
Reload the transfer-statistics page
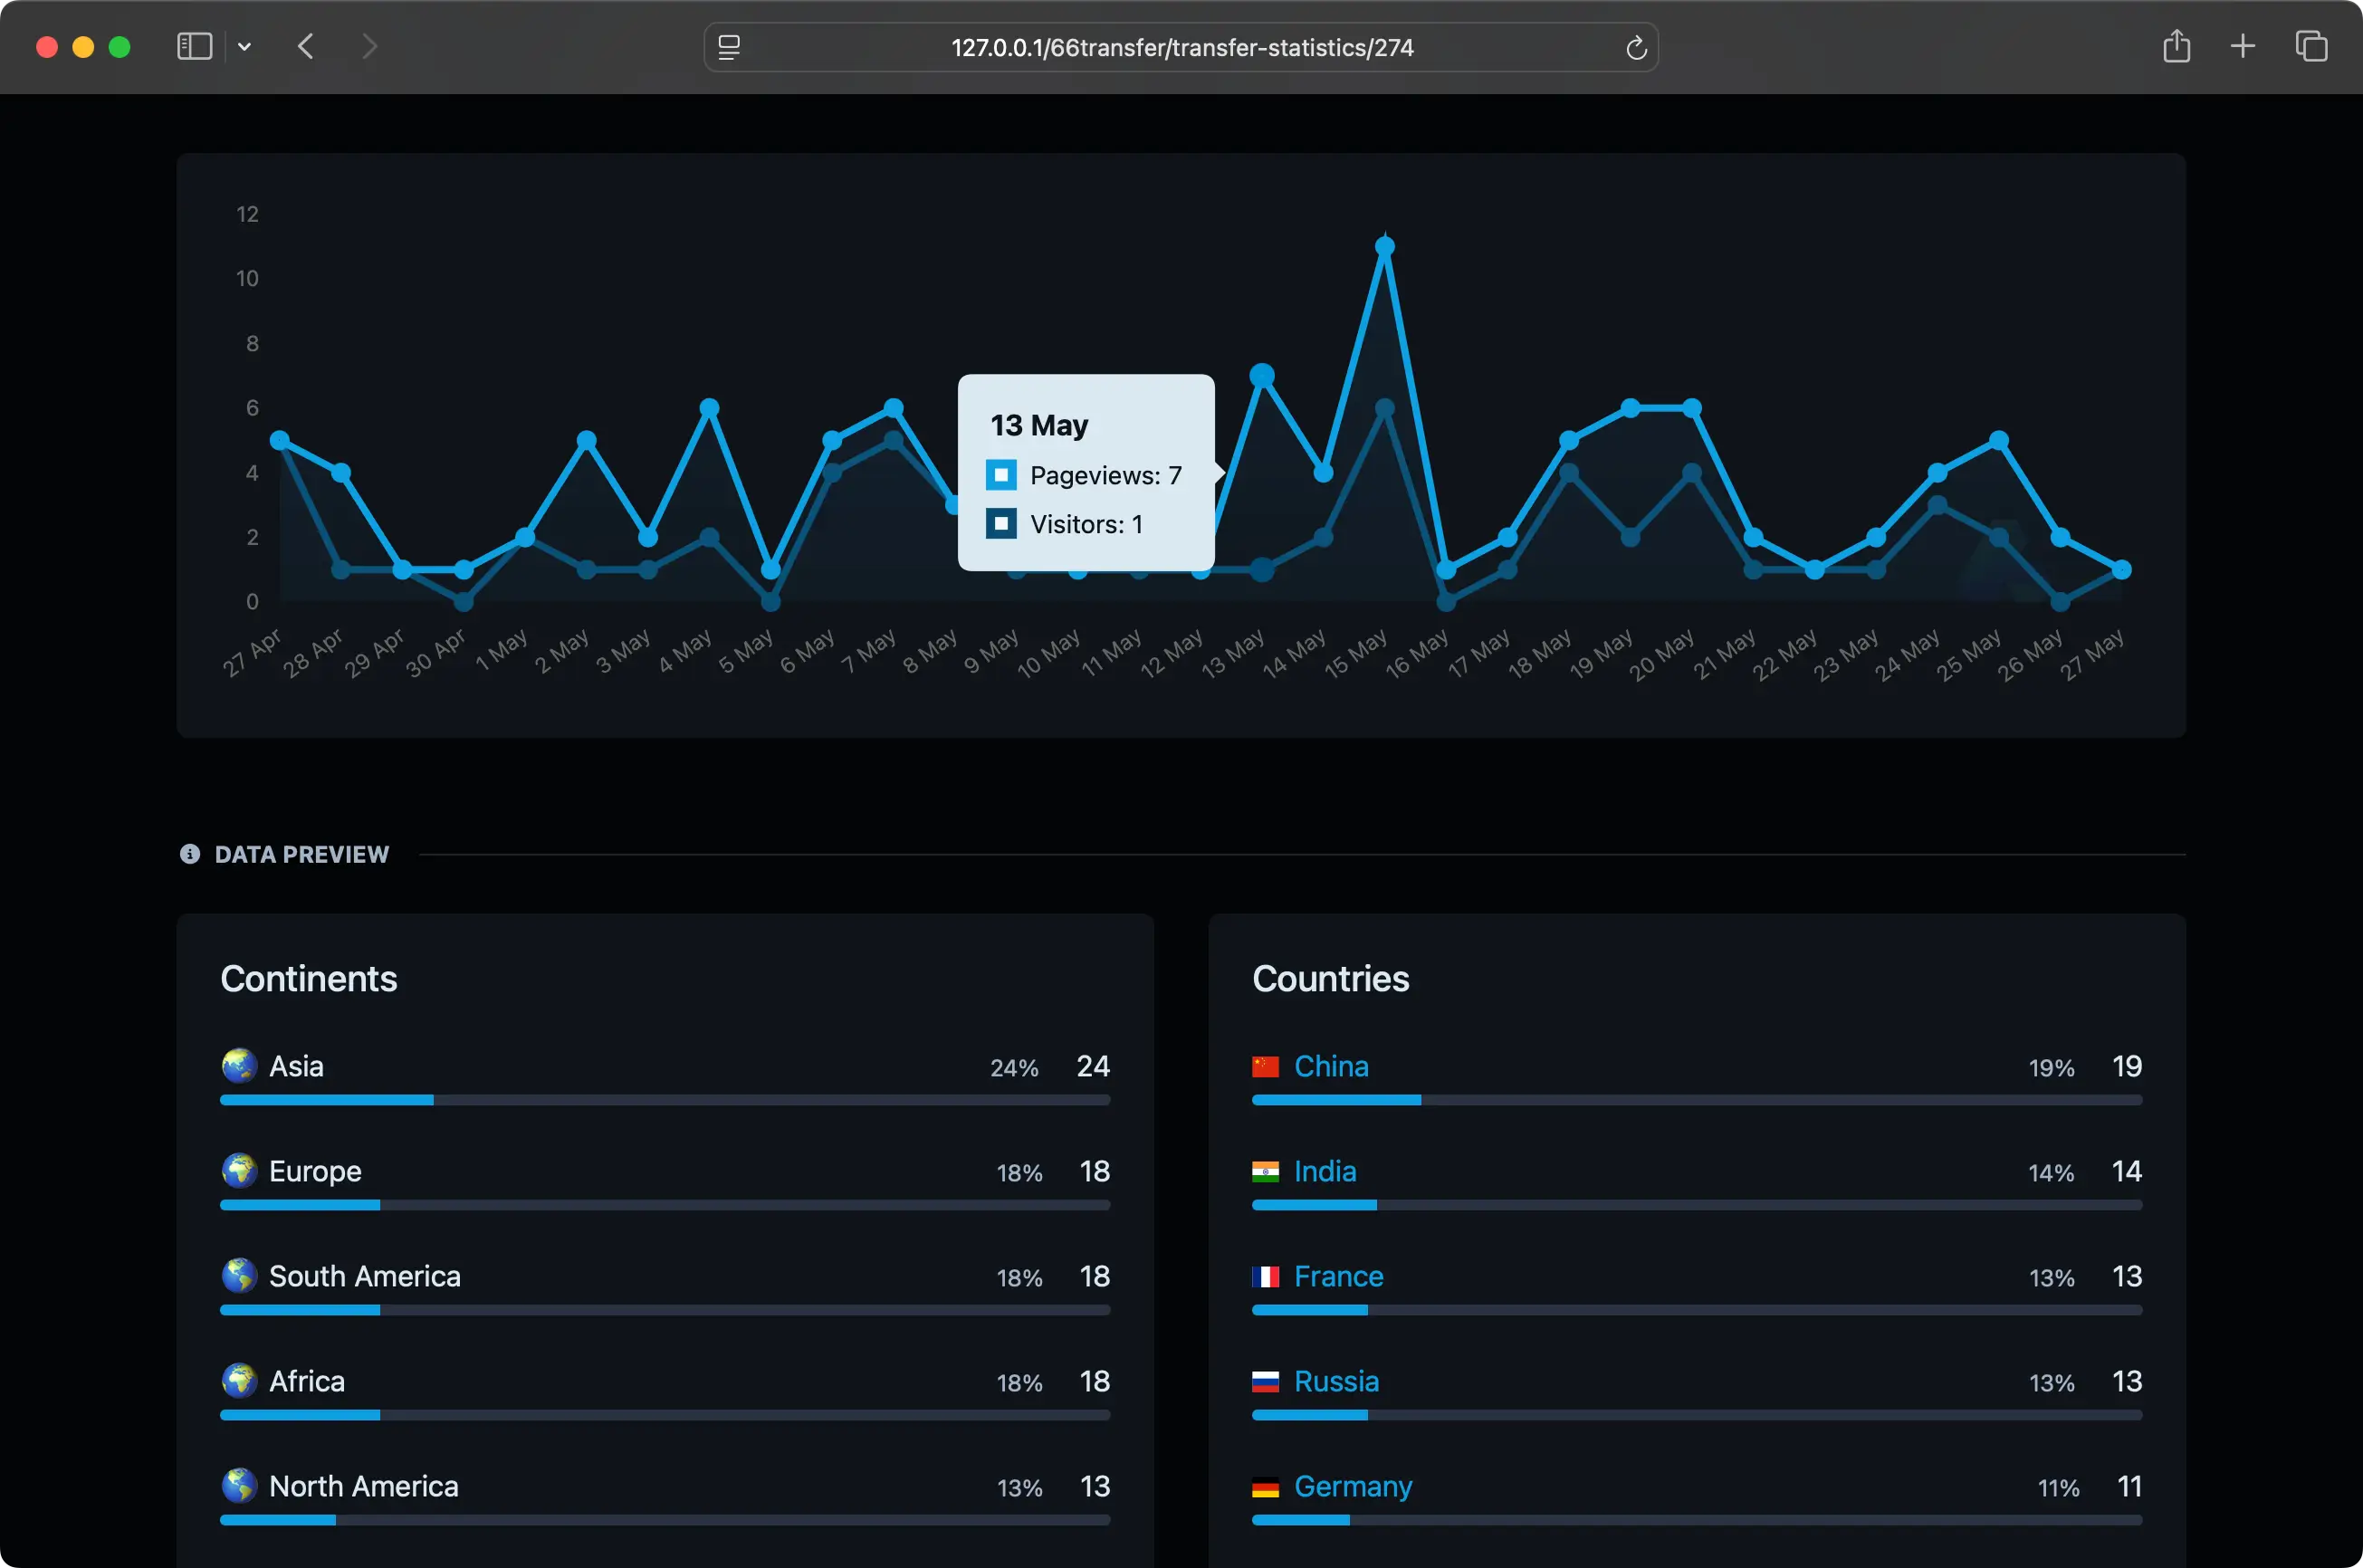(x=1636, y=47)
